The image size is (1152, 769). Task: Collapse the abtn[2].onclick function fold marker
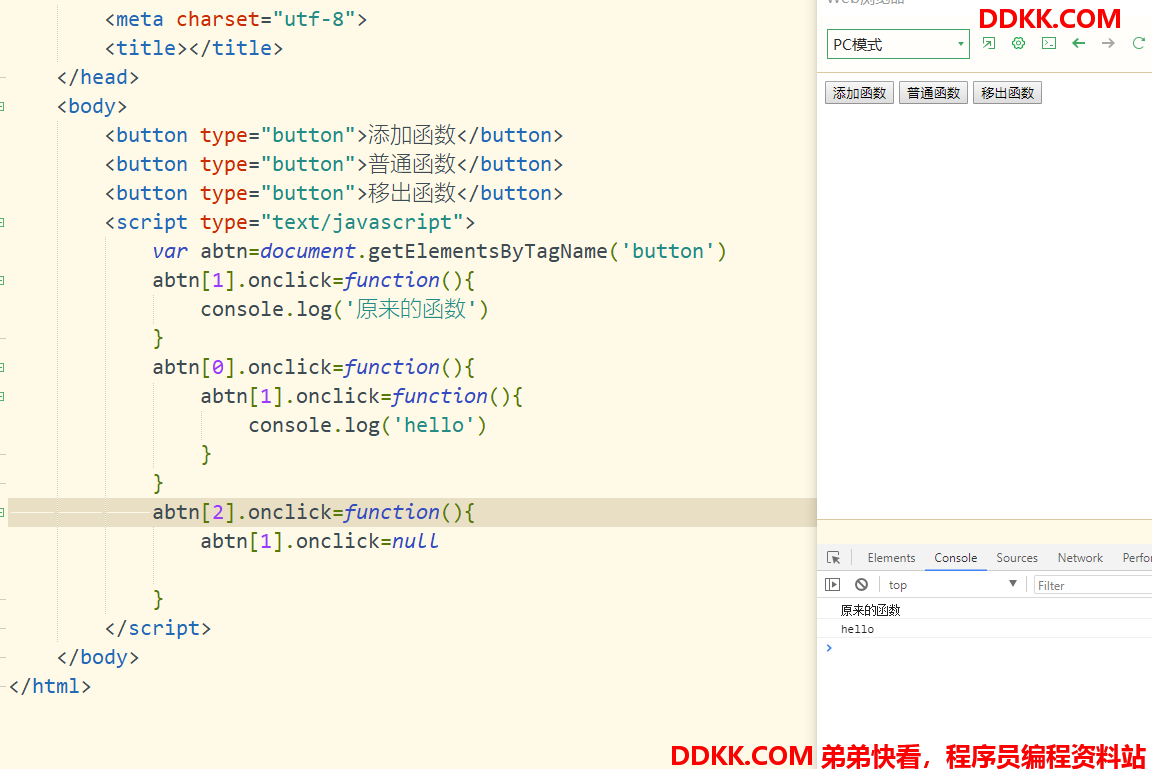coord(2,512)
